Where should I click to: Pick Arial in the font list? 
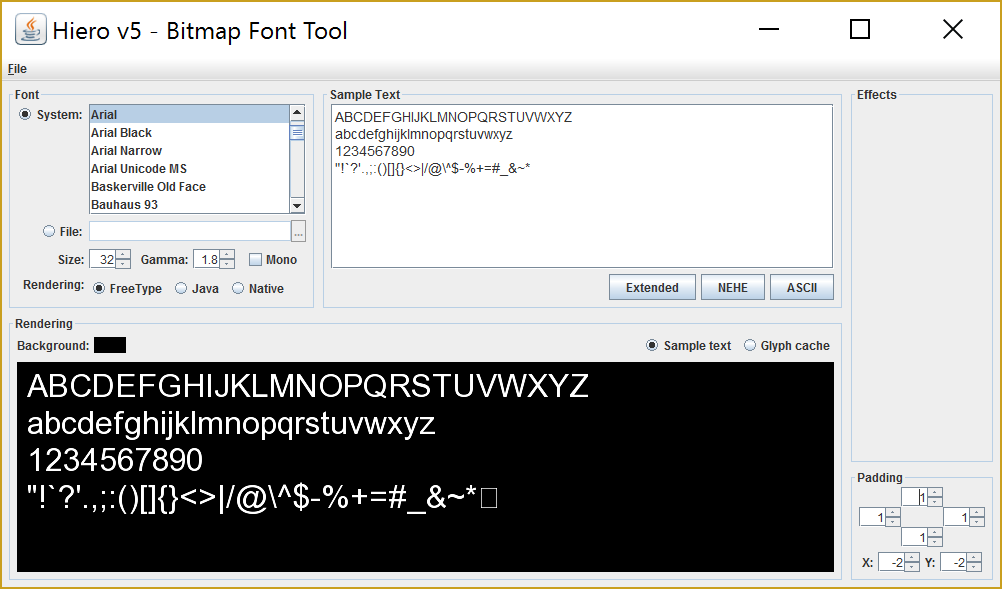click(189, 114)
